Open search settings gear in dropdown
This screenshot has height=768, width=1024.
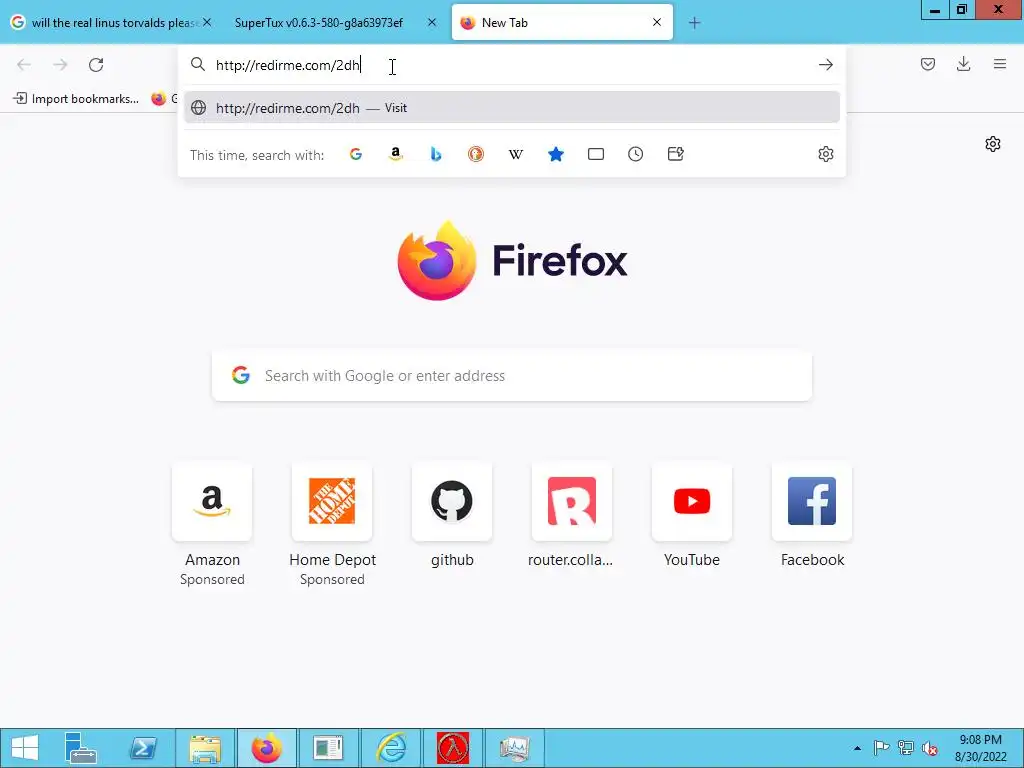pos(825,154)
